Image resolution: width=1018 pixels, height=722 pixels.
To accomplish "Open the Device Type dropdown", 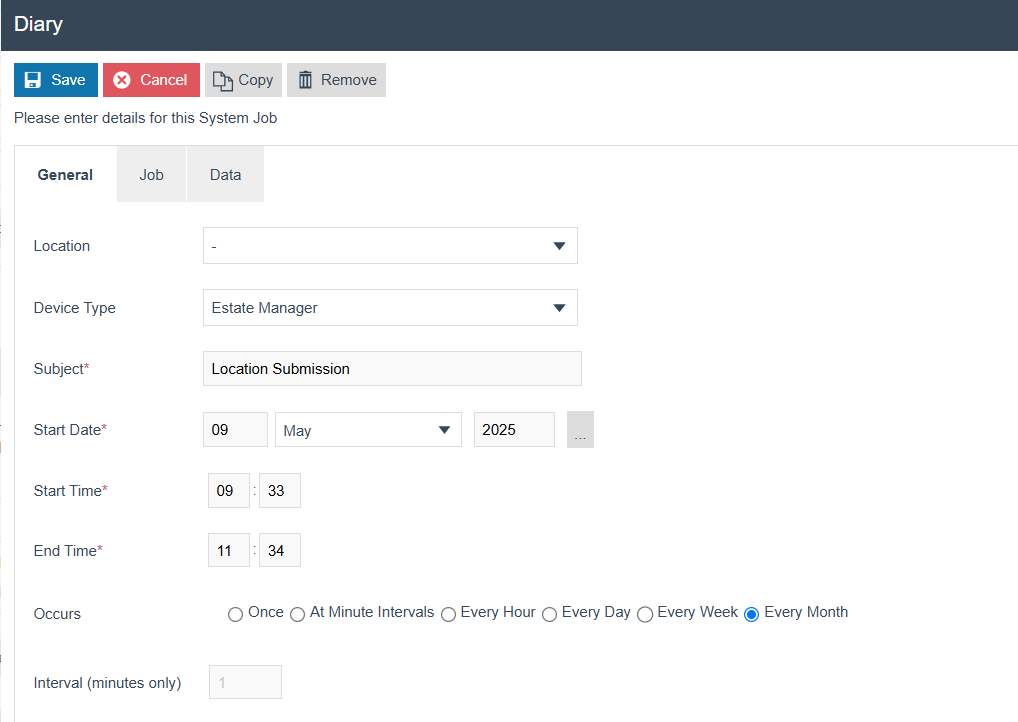I will pos(390,308).
